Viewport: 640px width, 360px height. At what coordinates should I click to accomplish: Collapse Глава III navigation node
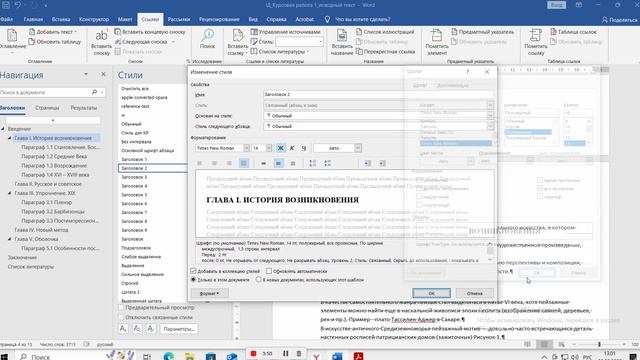click(9, 193)
